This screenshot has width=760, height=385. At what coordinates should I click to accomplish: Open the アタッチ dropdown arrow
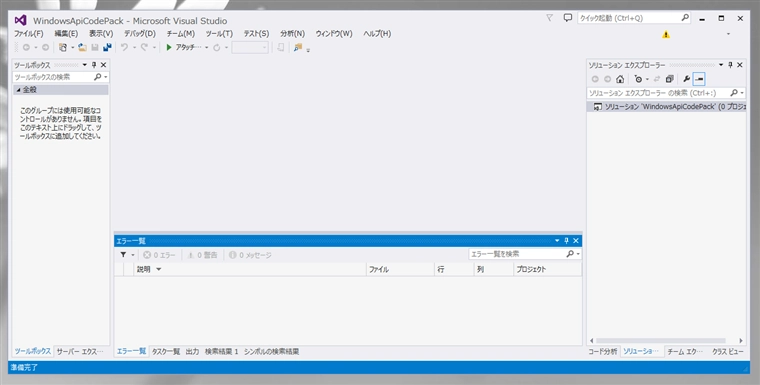[206, 48]
